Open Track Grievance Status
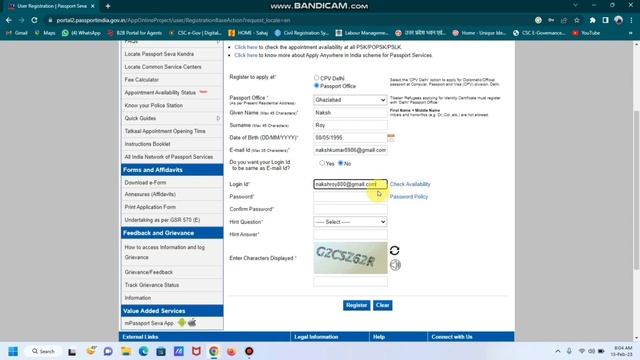640x360 pixels. click(x=152, y=285)
